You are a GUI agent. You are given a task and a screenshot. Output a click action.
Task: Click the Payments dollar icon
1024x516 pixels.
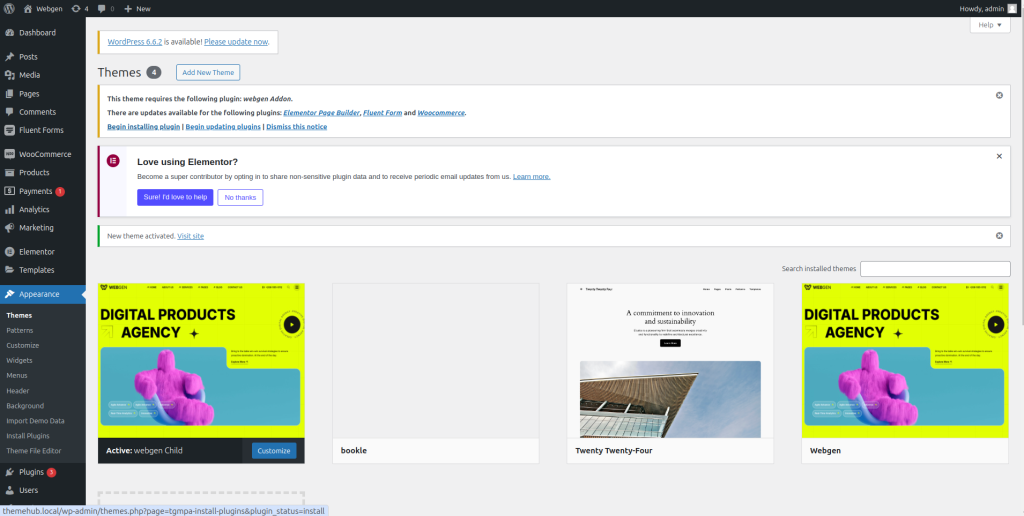click(9, 191)
